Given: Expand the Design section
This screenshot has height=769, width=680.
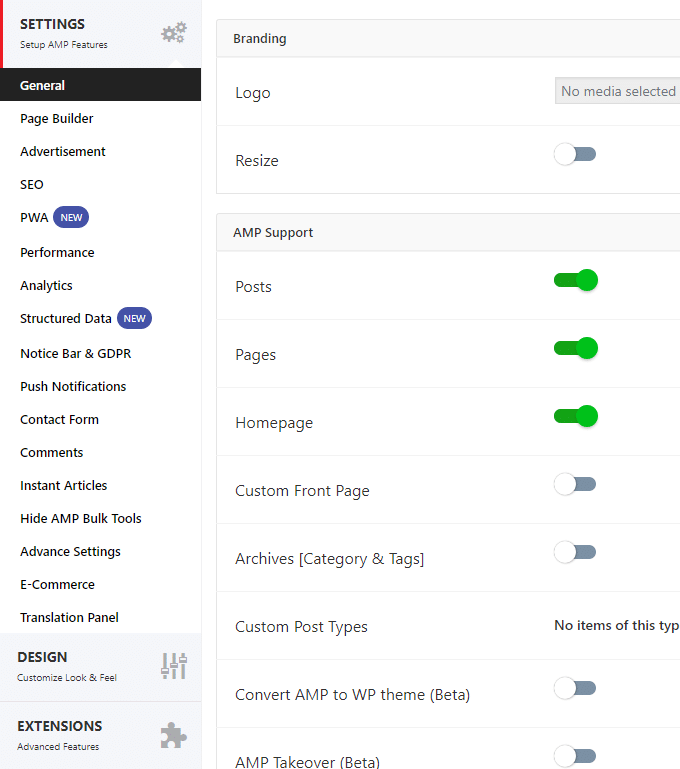Looking at the screenshot, I should coord(101,667).
